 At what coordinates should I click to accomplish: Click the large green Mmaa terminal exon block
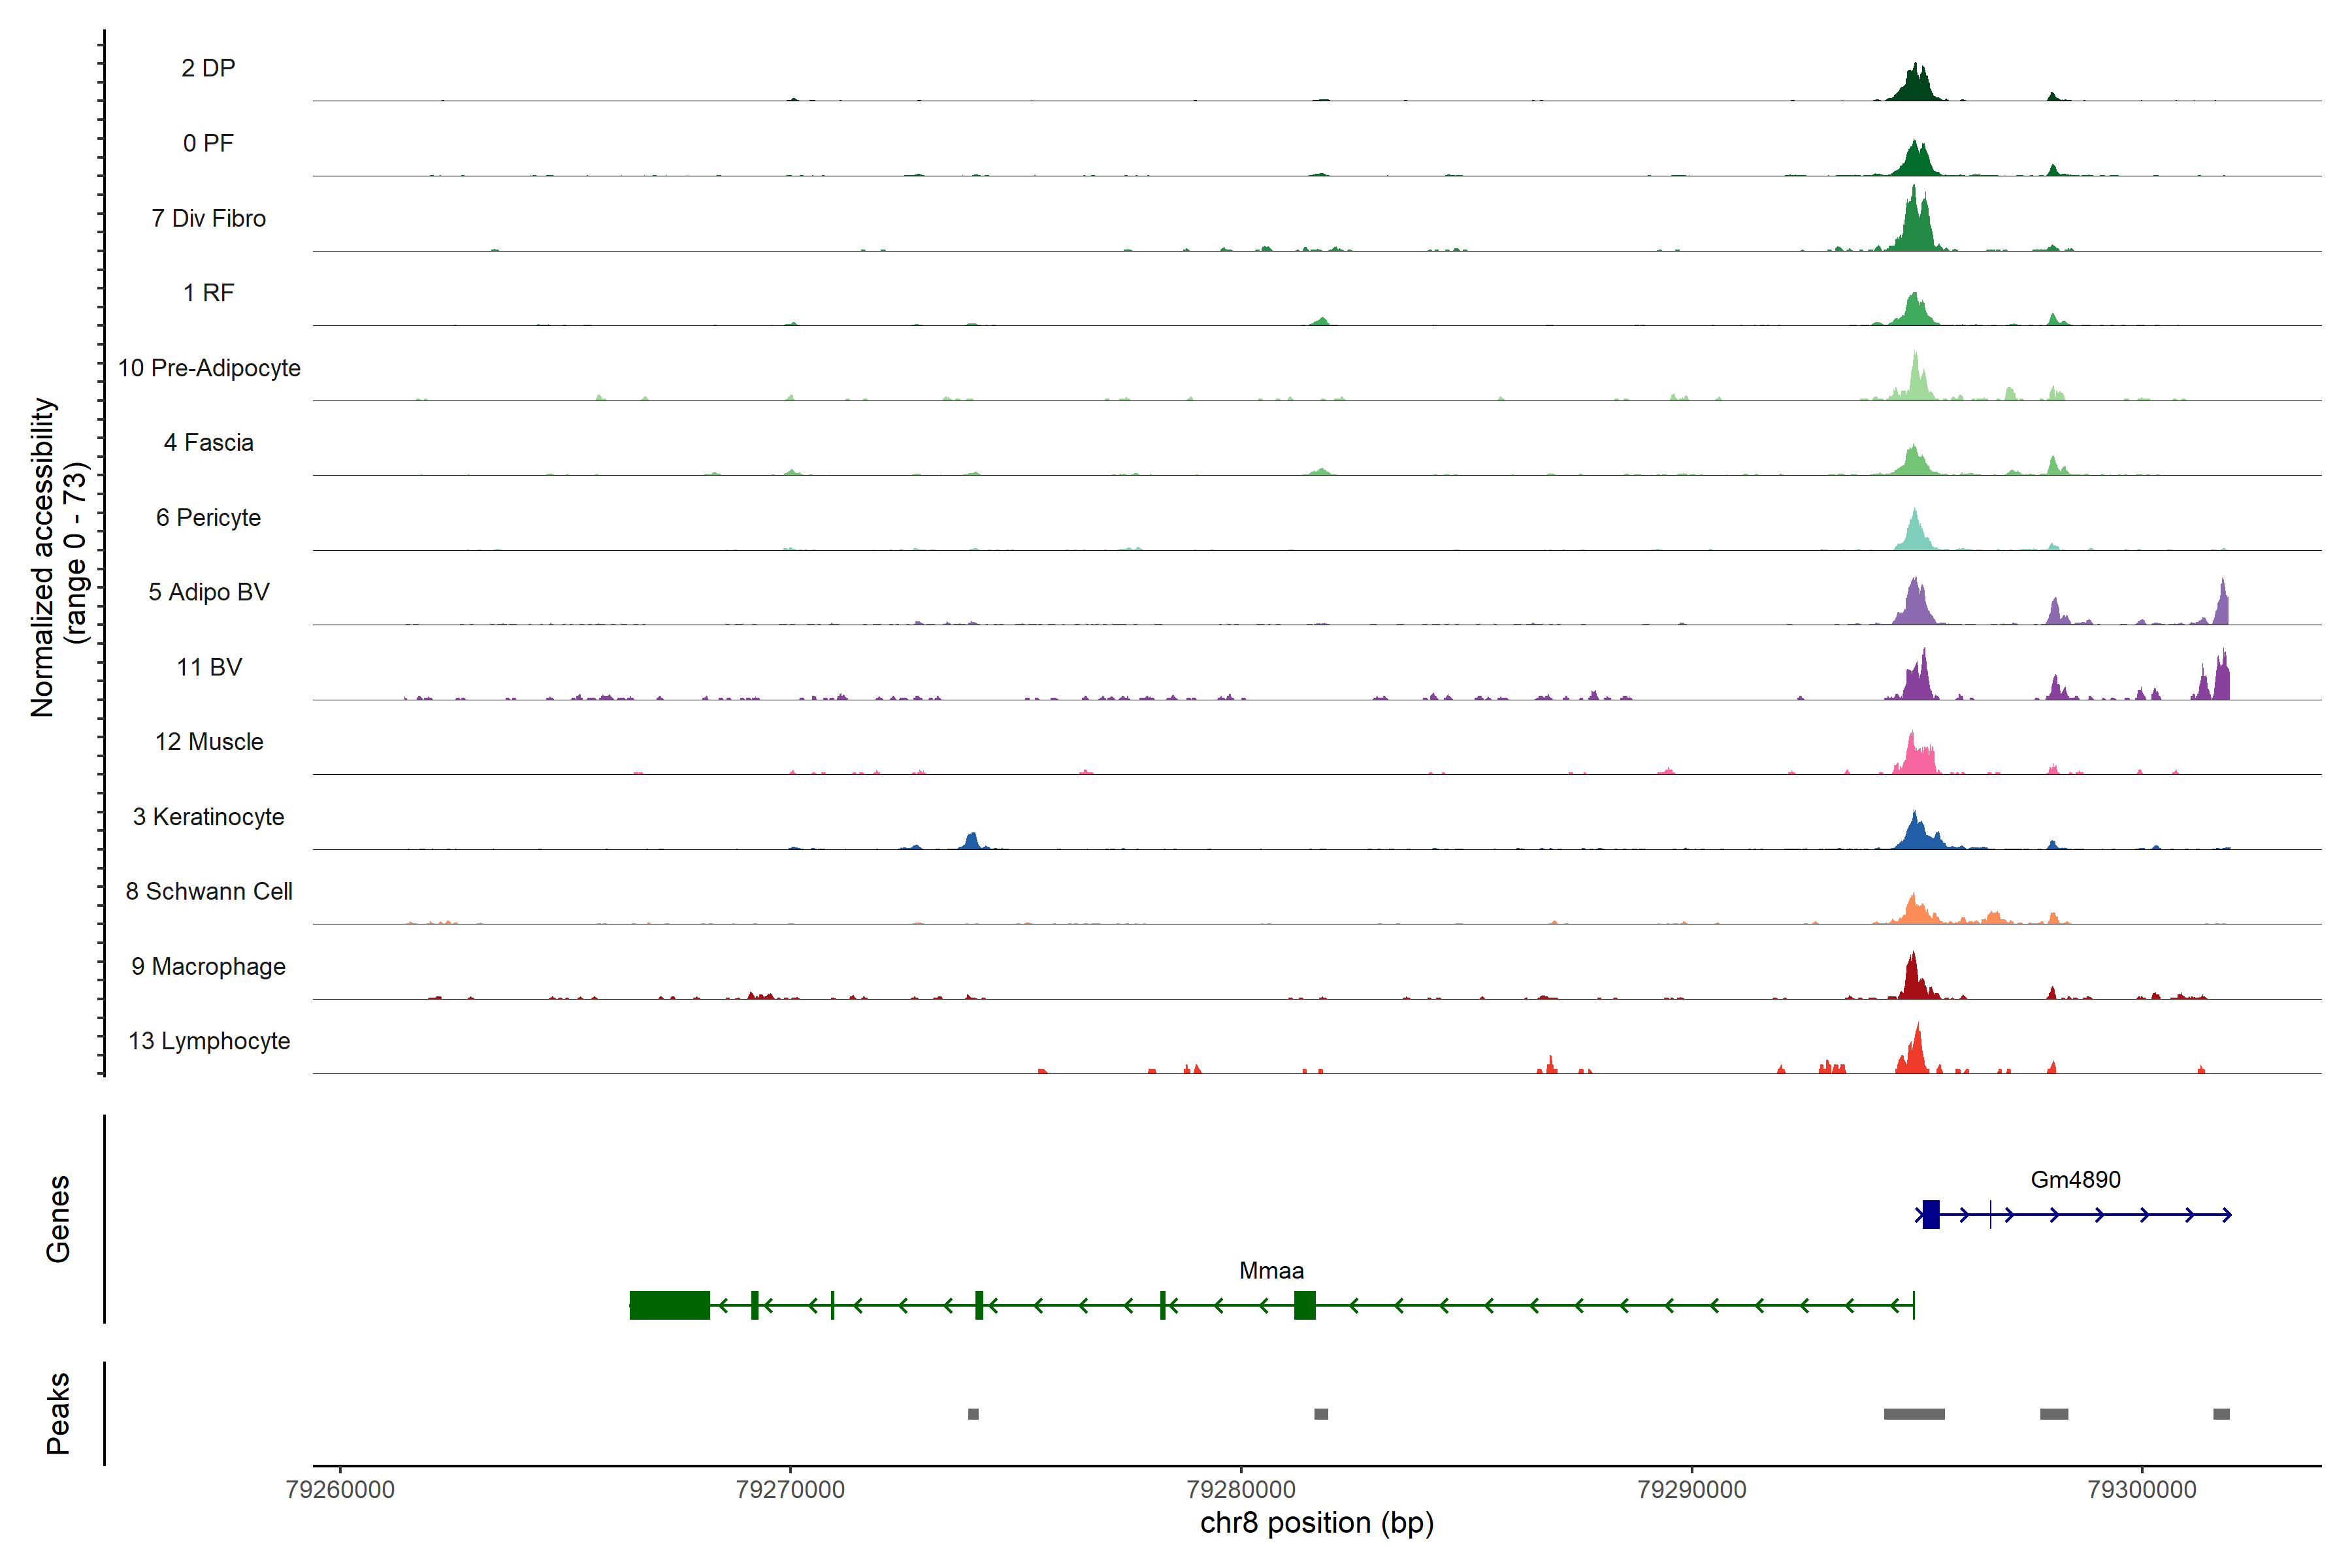coord(669,1305)
